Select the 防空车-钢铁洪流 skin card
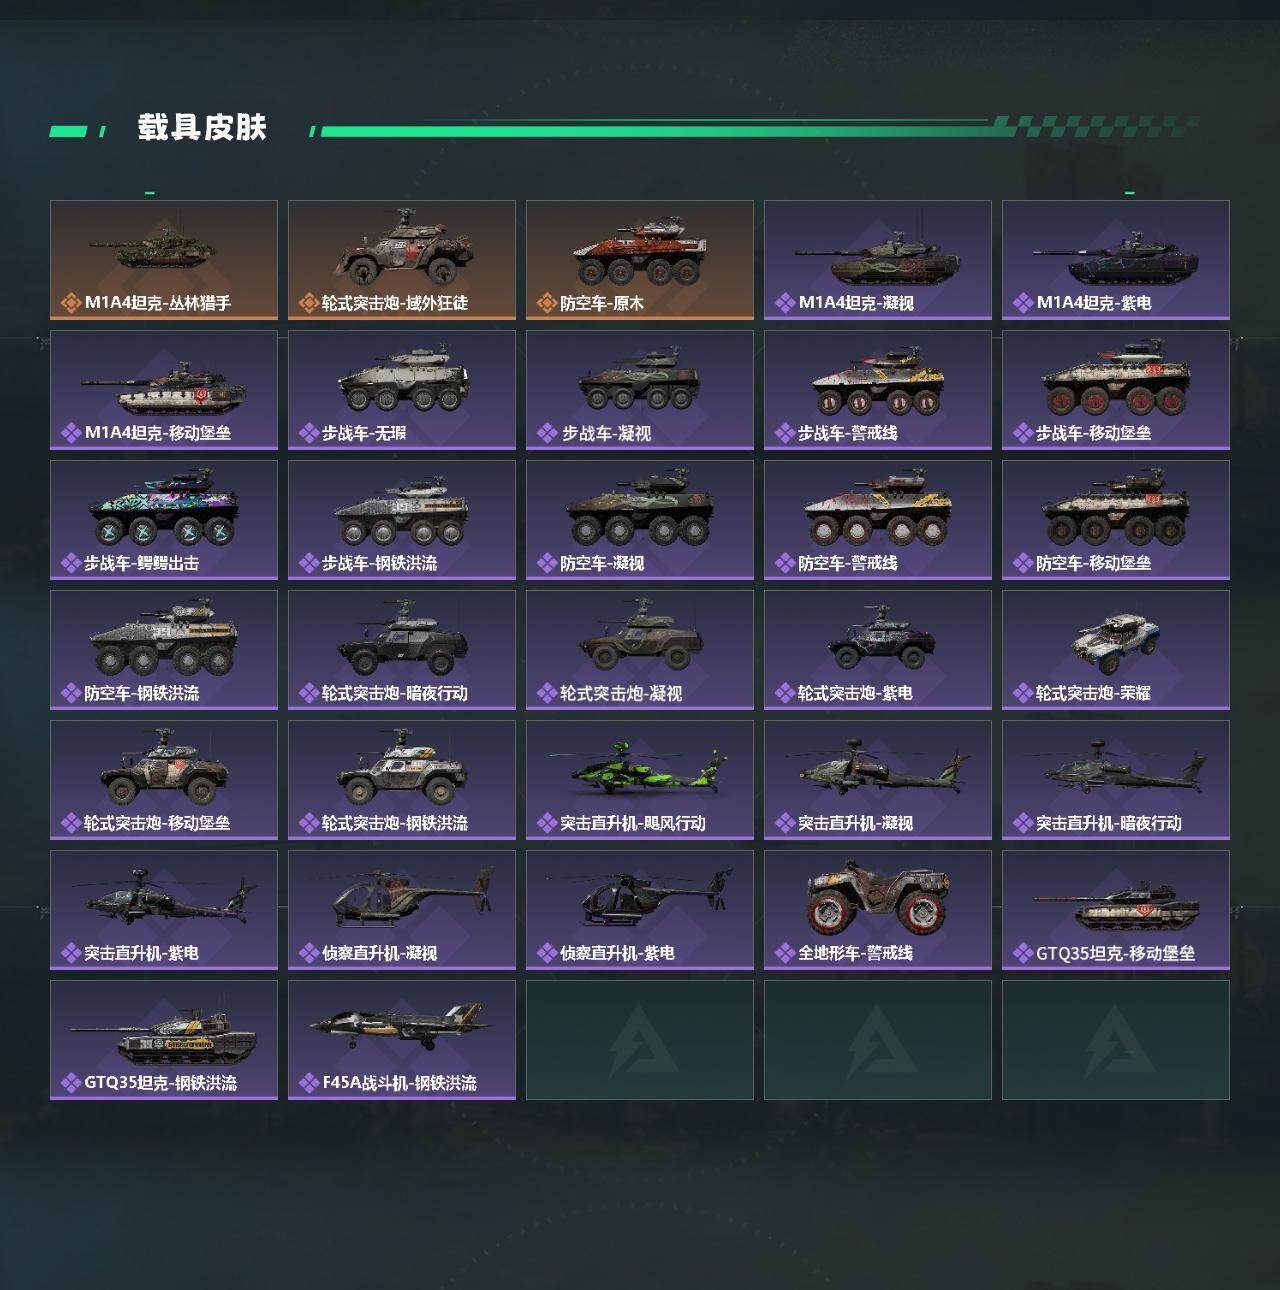This screenshot has height=1290, width=1280. (x=164, y=650)
